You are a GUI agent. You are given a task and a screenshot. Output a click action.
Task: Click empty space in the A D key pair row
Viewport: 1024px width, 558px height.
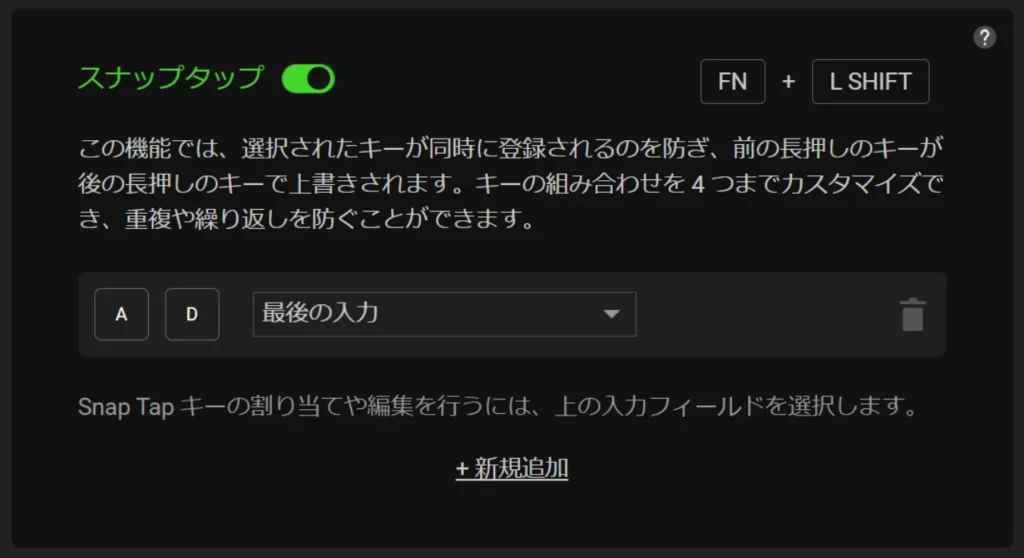click(764, 314)
